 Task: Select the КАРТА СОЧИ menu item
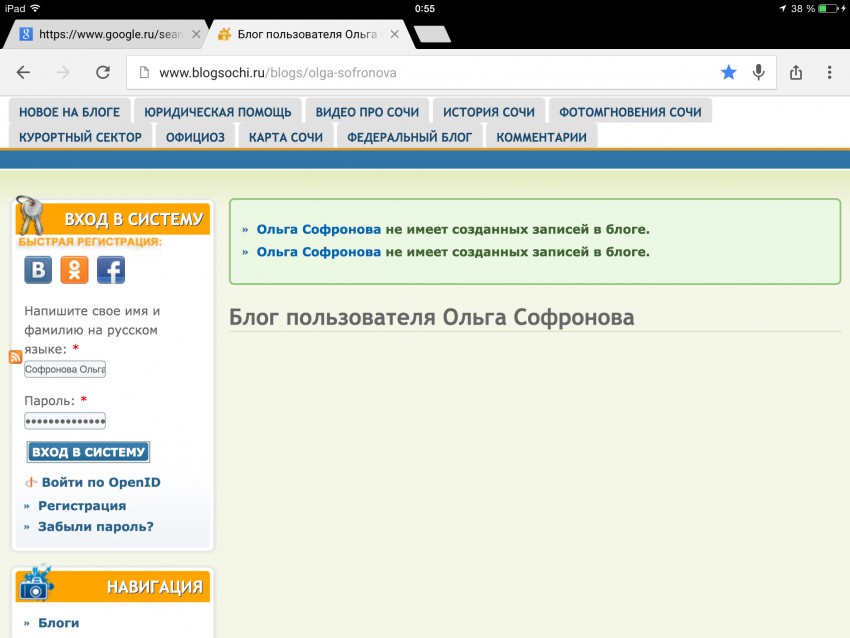pyautogui.click(x=285, y=136)
